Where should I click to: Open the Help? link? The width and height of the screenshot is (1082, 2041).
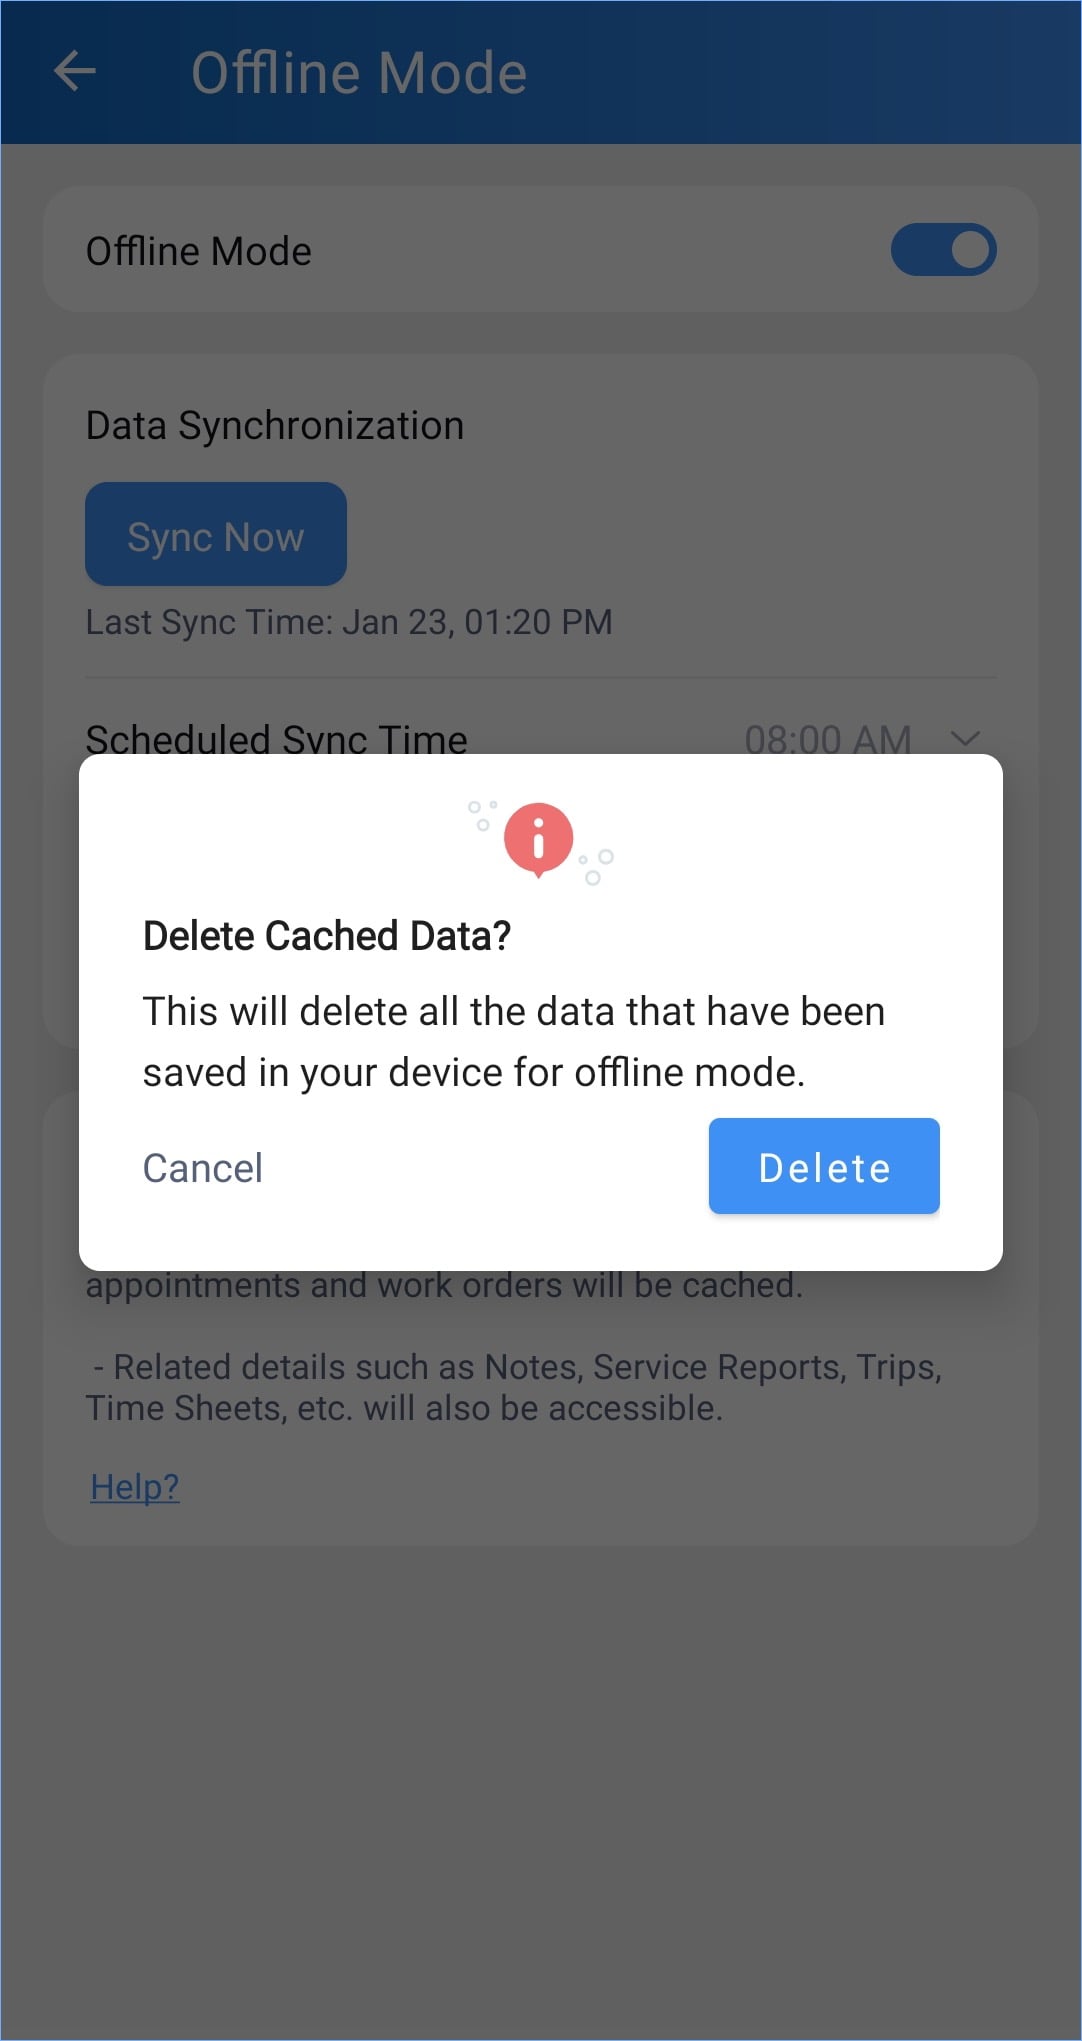[x=135, y=1487]
